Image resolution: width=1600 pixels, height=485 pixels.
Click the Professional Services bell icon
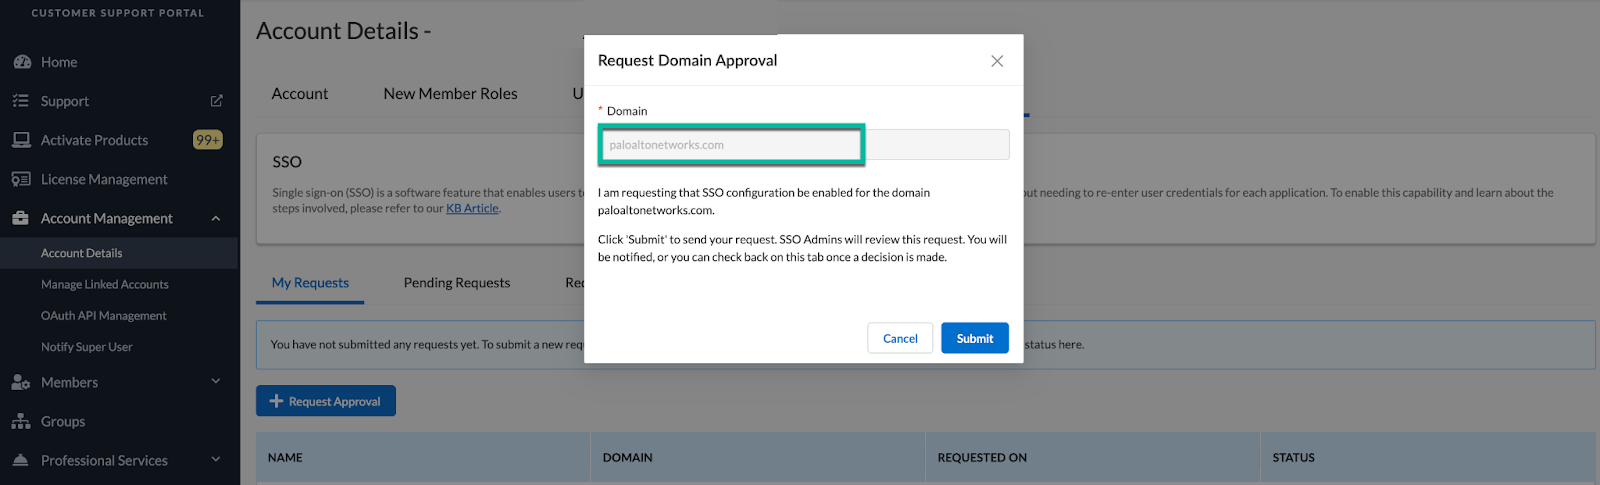click(21, 460)
